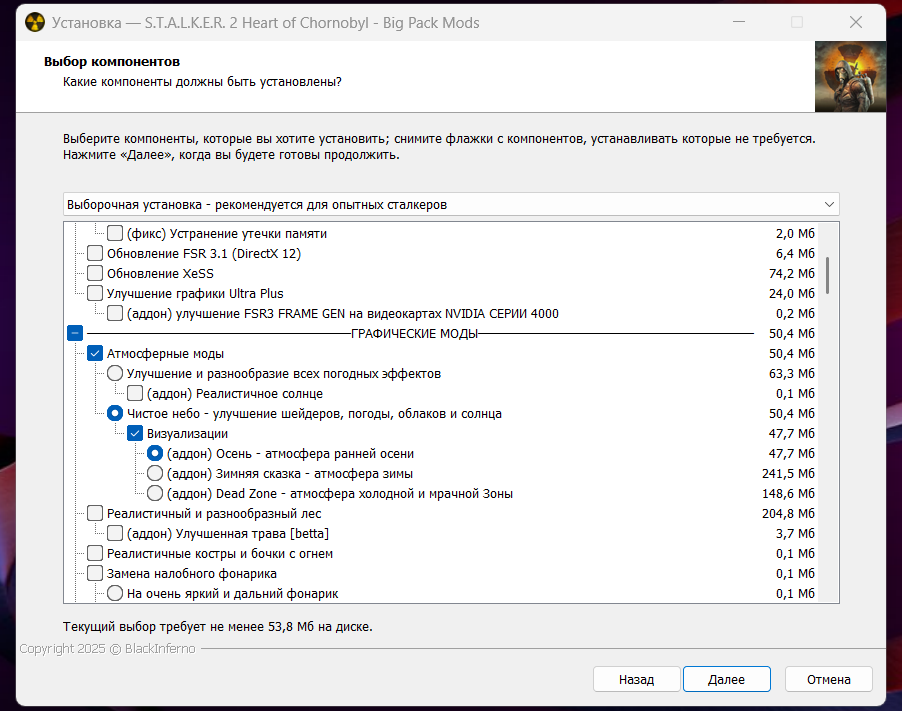Select '(аддон) Dead Zone' radio option
The height and width of the screenshot is (711, 902).
155,494
